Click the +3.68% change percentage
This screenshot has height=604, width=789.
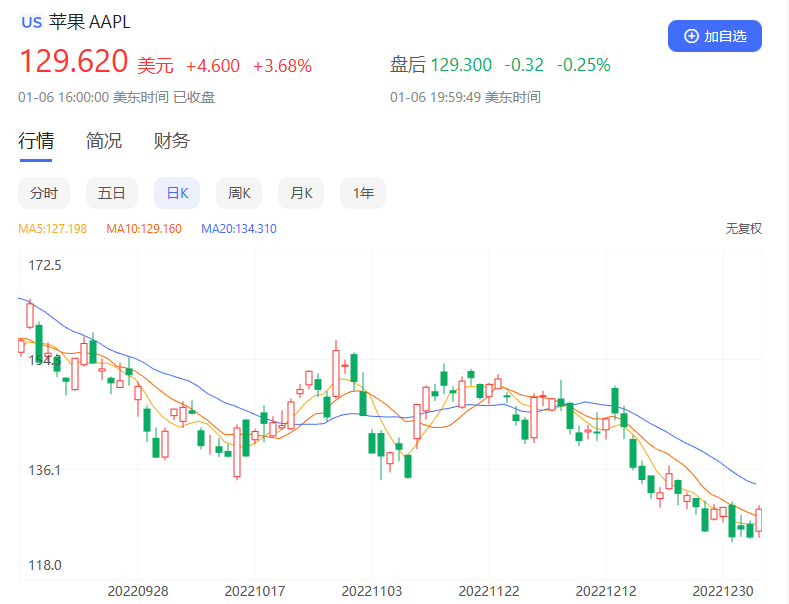click(282, 66)
